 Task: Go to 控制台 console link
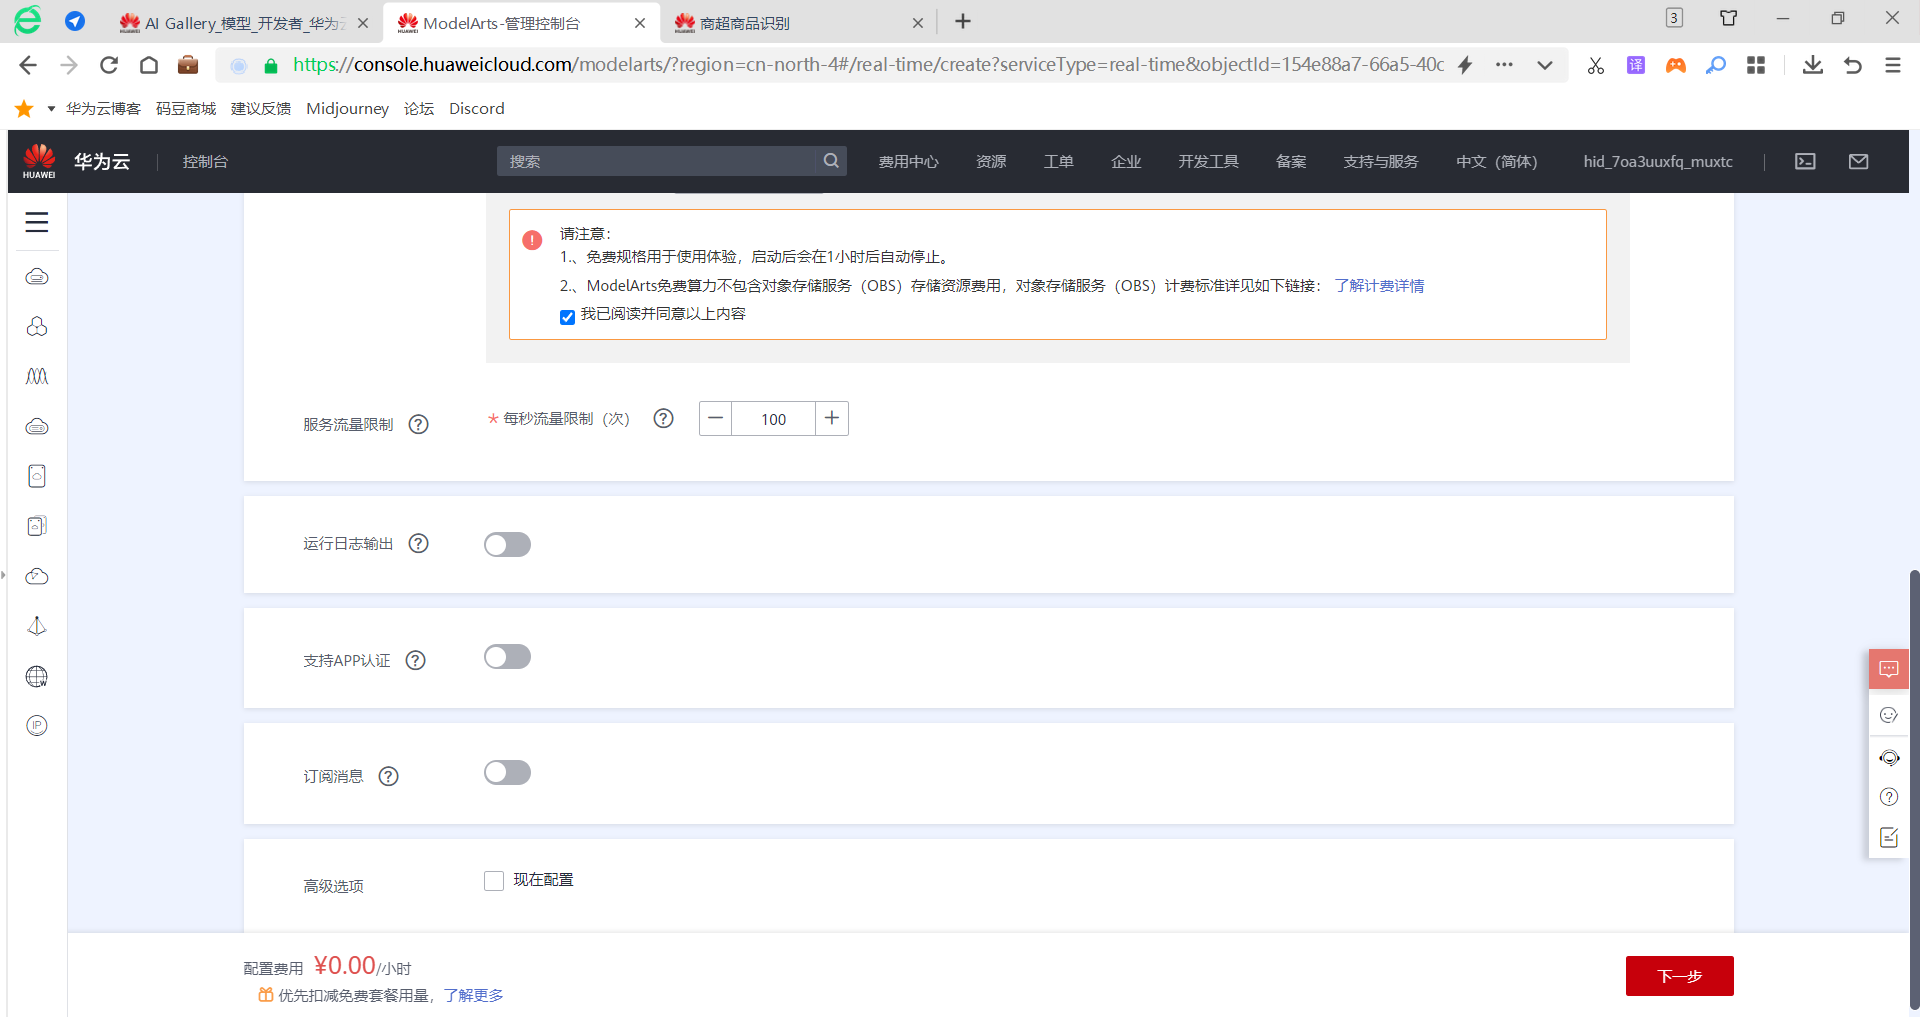coord(205,162)
